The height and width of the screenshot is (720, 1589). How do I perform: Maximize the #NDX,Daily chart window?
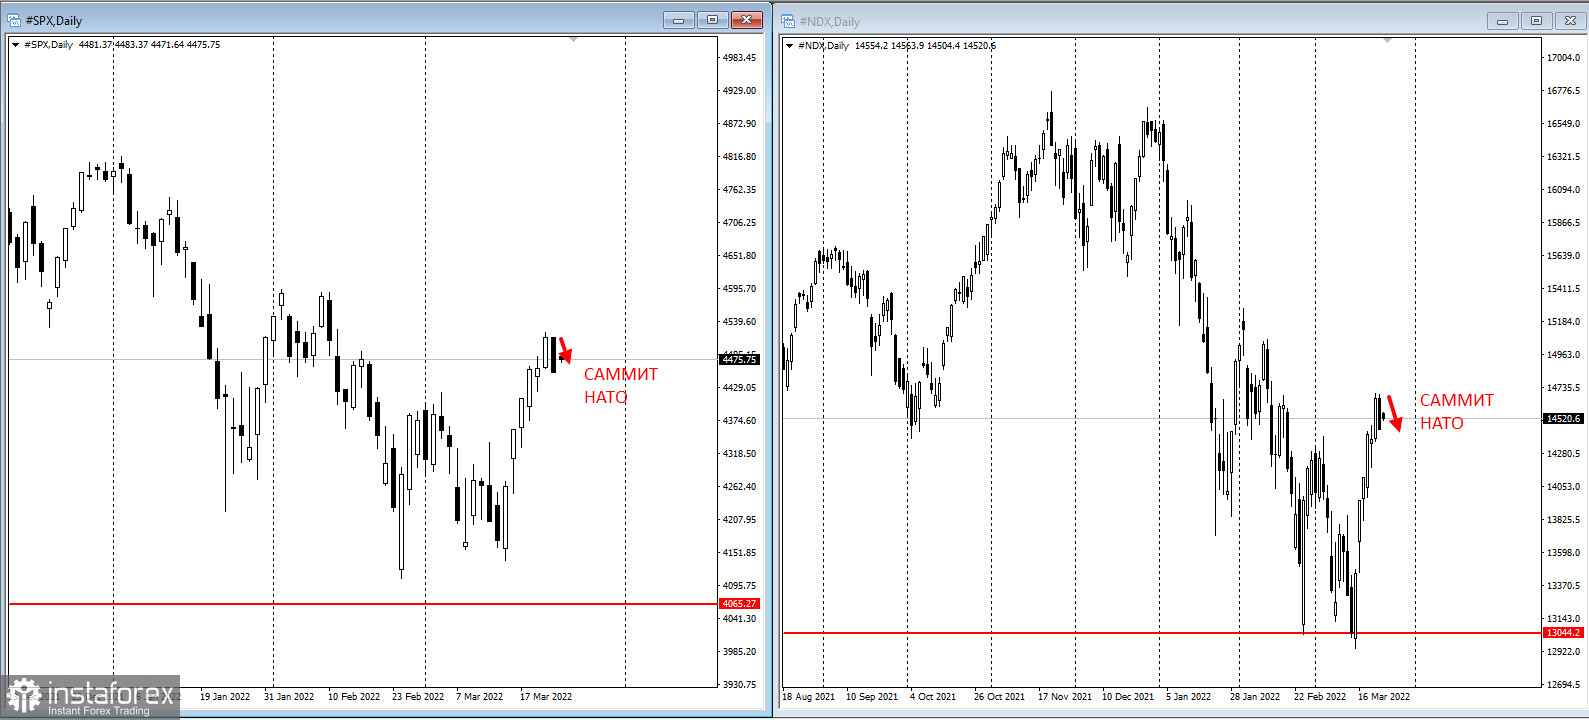1536,21
